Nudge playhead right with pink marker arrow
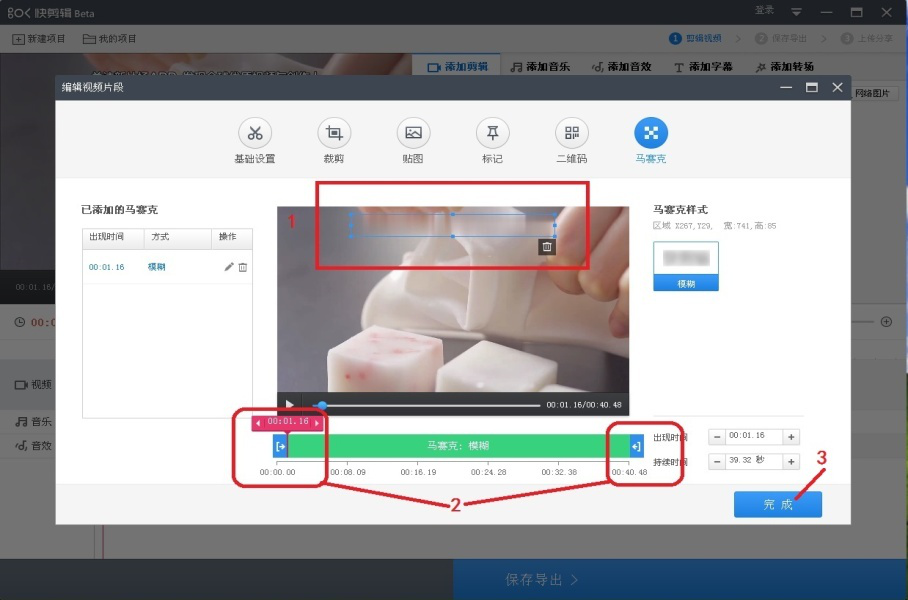Image resolution: width=908 pixels, height=600 pixels. tap(317, 423)
